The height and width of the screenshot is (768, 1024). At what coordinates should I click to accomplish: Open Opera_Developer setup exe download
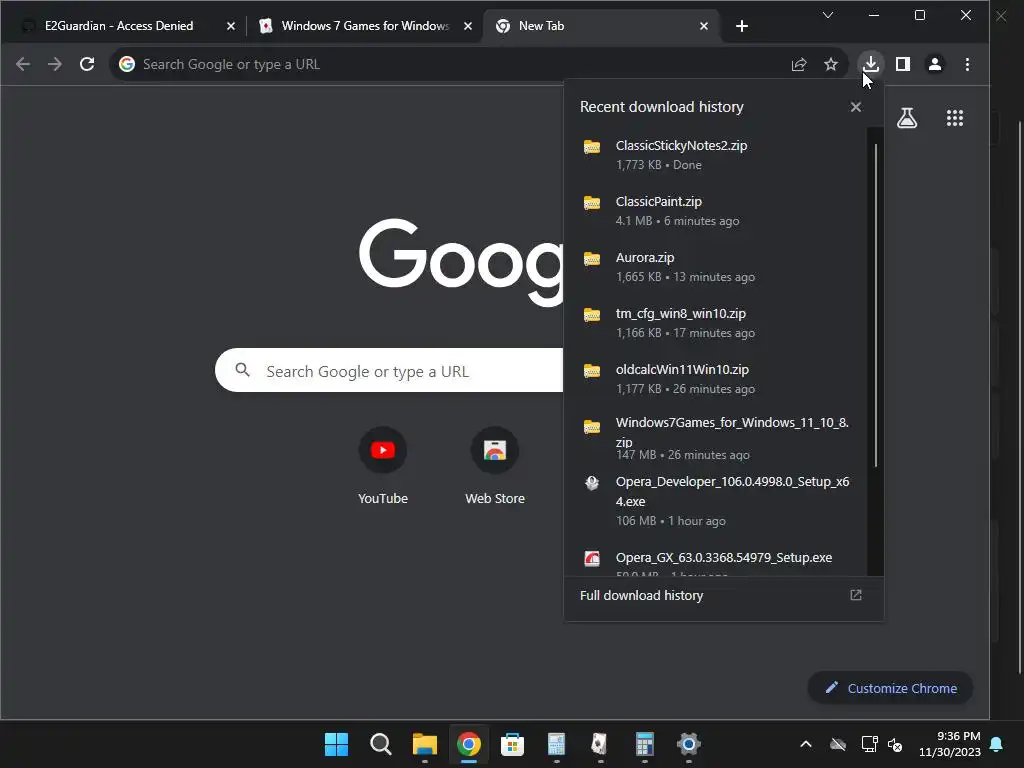tap(716, 501)
